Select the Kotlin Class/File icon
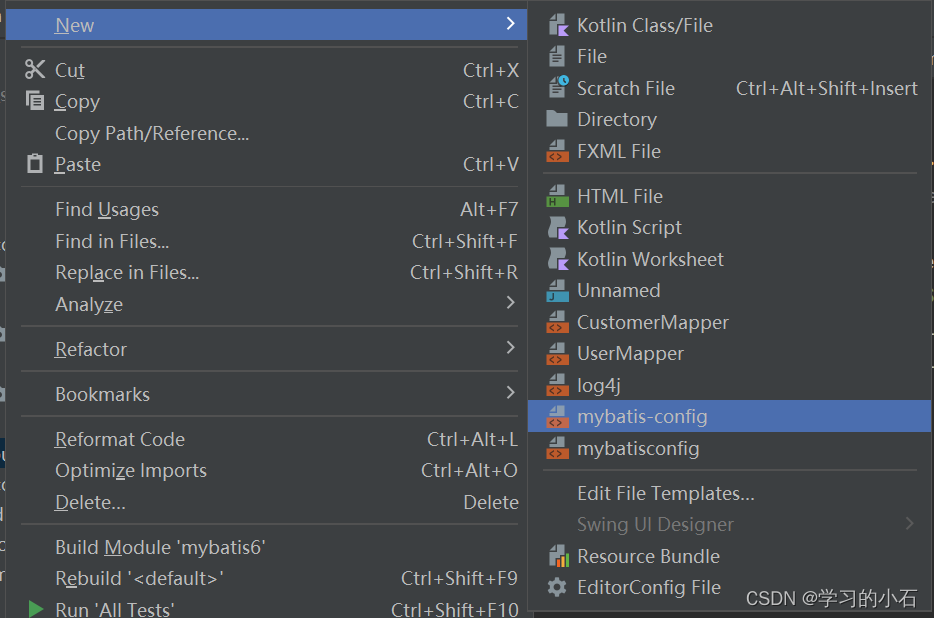 (x=557, y=25)
